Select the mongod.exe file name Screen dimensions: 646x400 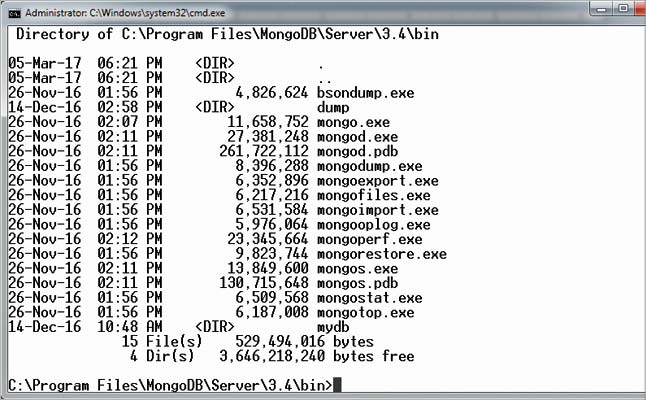(357, 137)
